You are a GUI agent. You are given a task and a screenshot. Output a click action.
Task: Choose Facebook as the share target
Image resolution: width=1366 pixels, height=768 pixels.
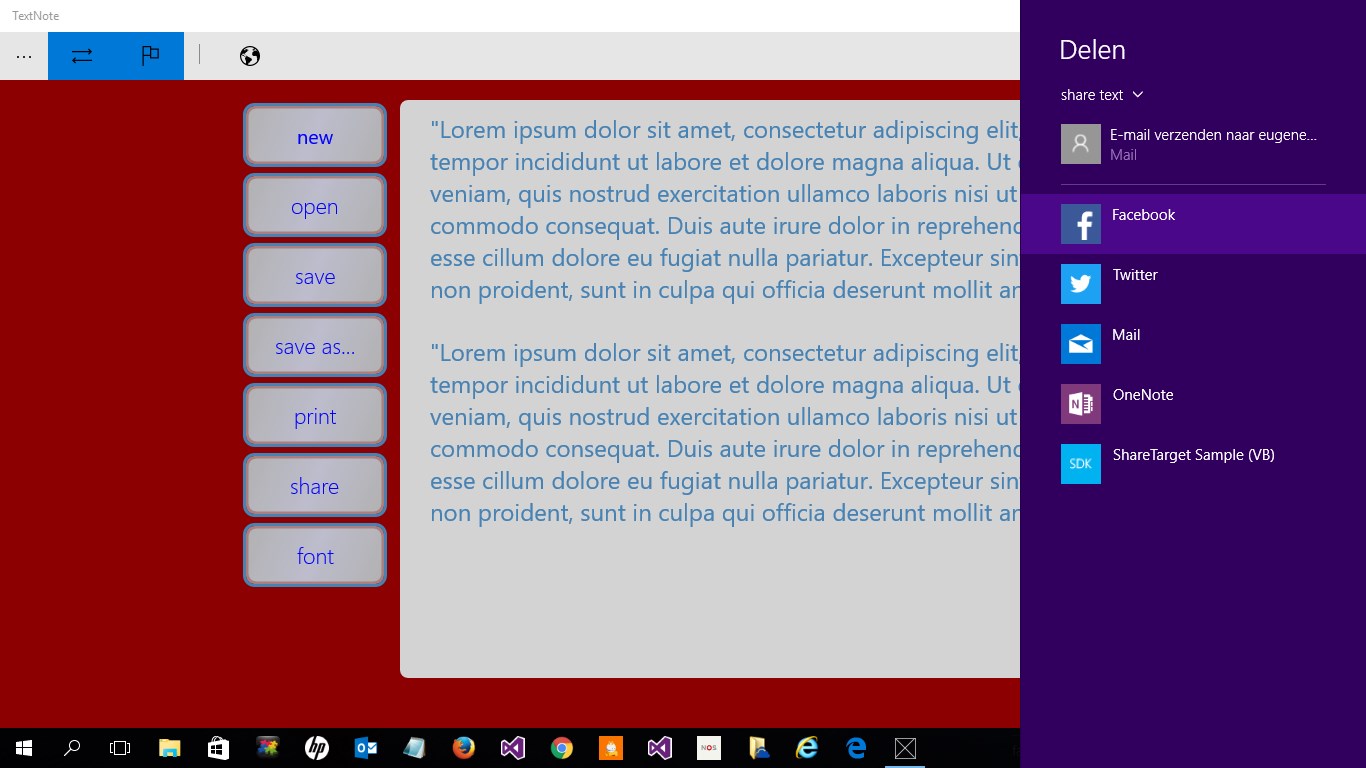(1143, 215)
